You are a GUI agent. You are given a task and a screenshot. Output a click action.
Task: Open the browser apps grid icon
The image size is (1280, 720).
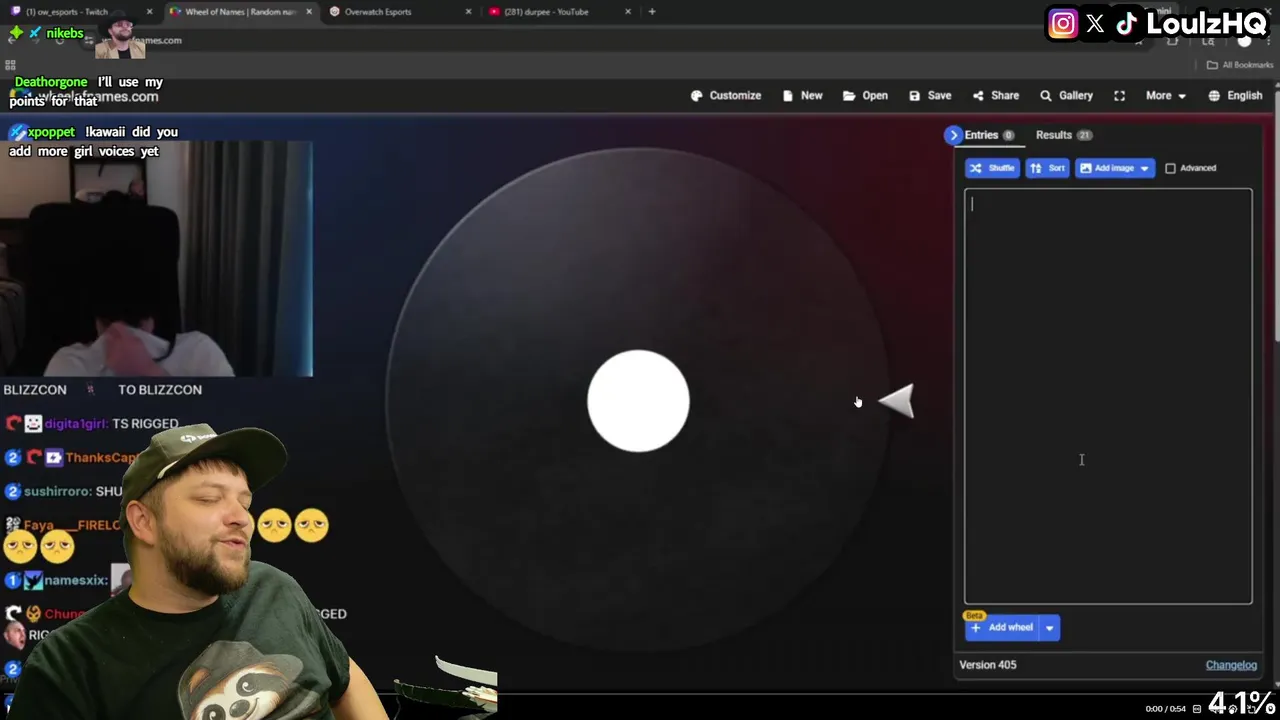(10, 65)
